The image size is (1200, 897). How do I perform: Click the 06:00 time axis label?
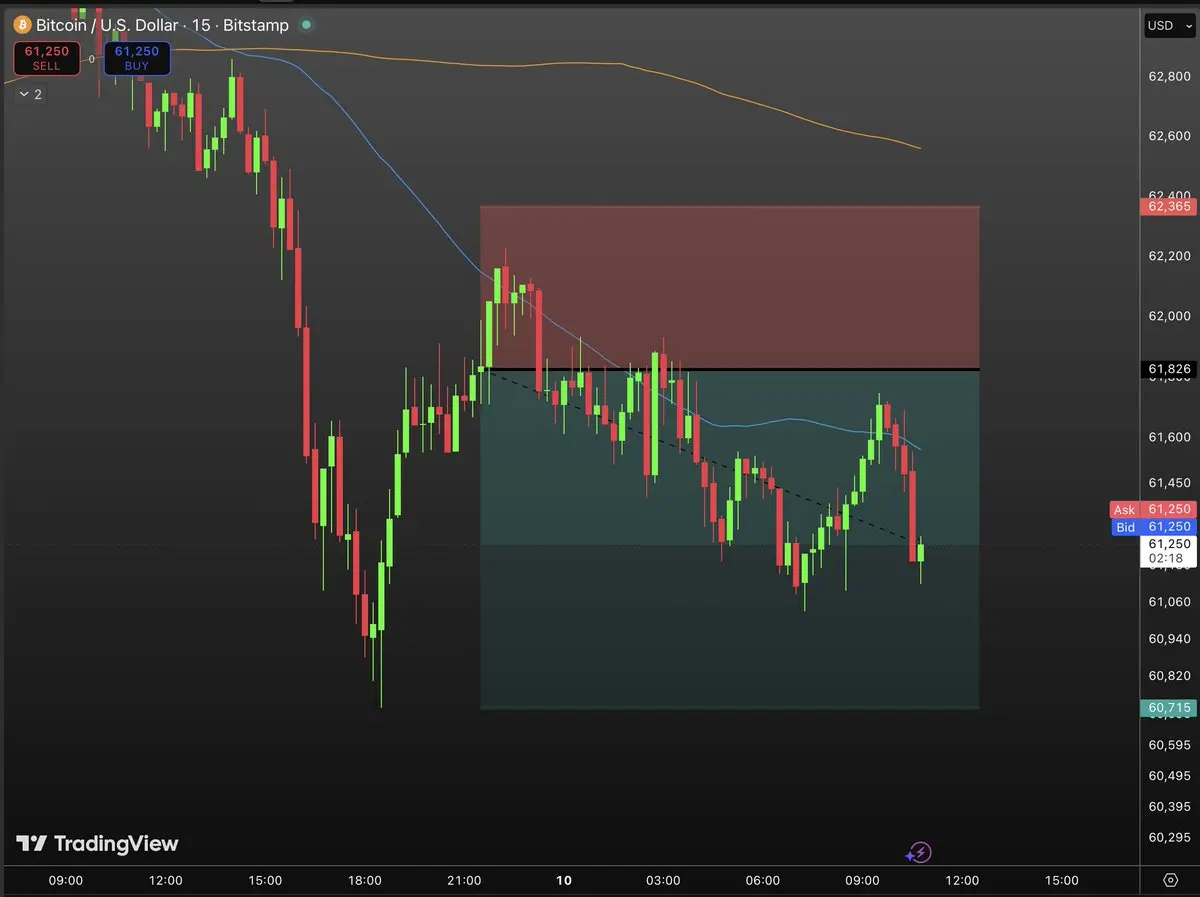pos(763,881)
